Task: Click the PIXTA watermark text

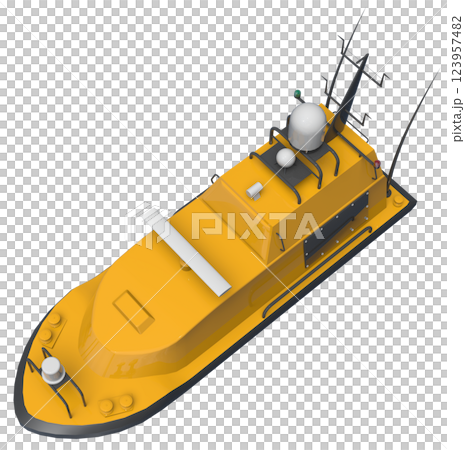Action: pyautogui.click(x=258, y=226)
